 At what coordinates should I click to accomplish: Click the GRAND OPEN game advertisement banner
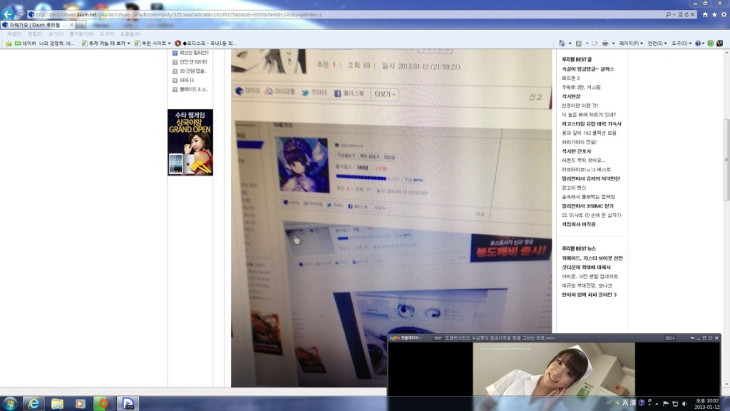(x=190, y=142)
